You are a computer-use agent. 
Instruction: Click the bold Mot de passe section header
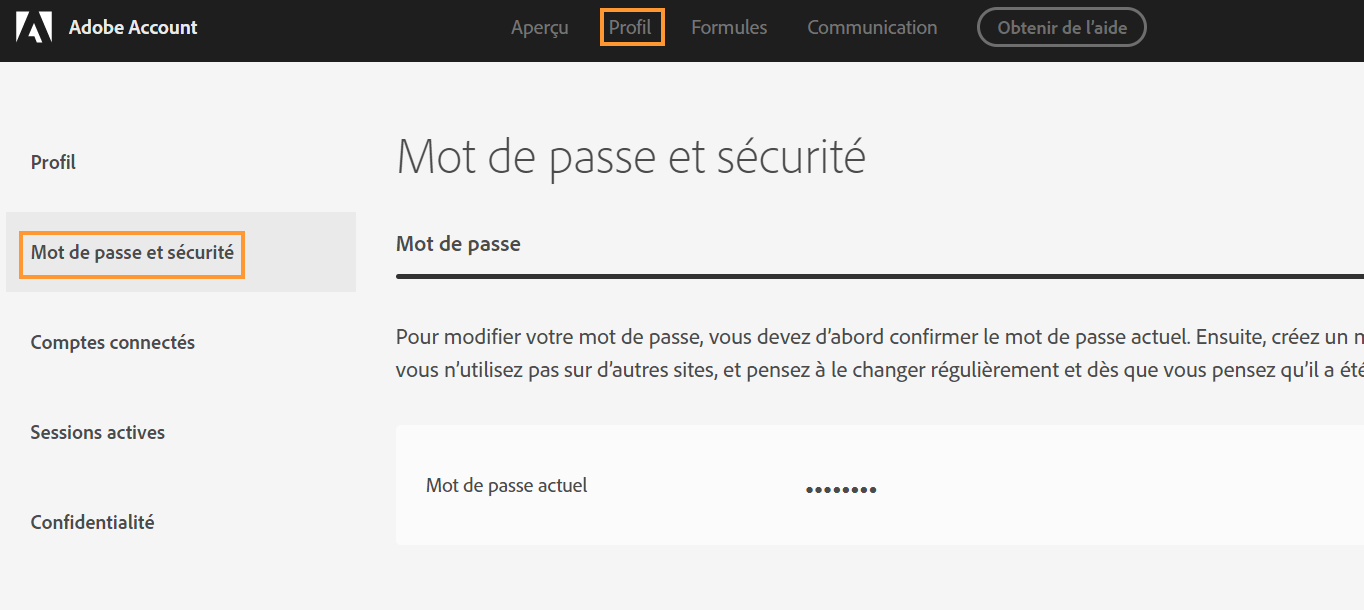tap(458, 243)
